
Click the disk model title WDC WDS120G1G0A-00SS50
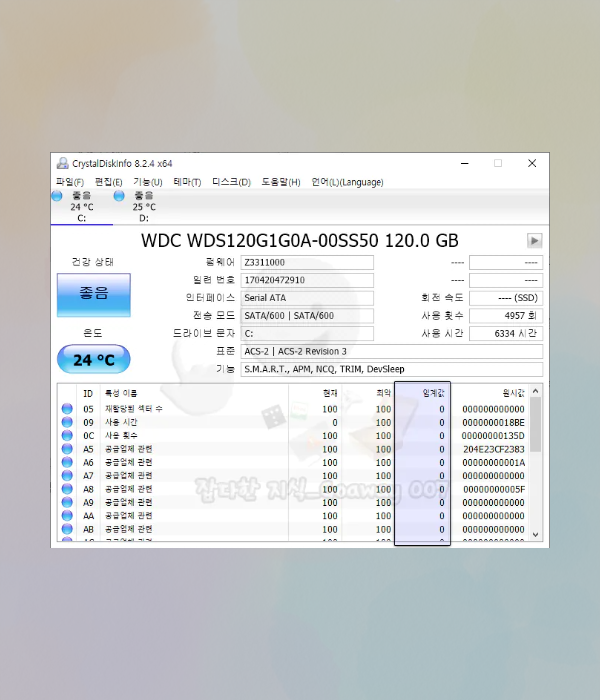(x=260, y=241)
